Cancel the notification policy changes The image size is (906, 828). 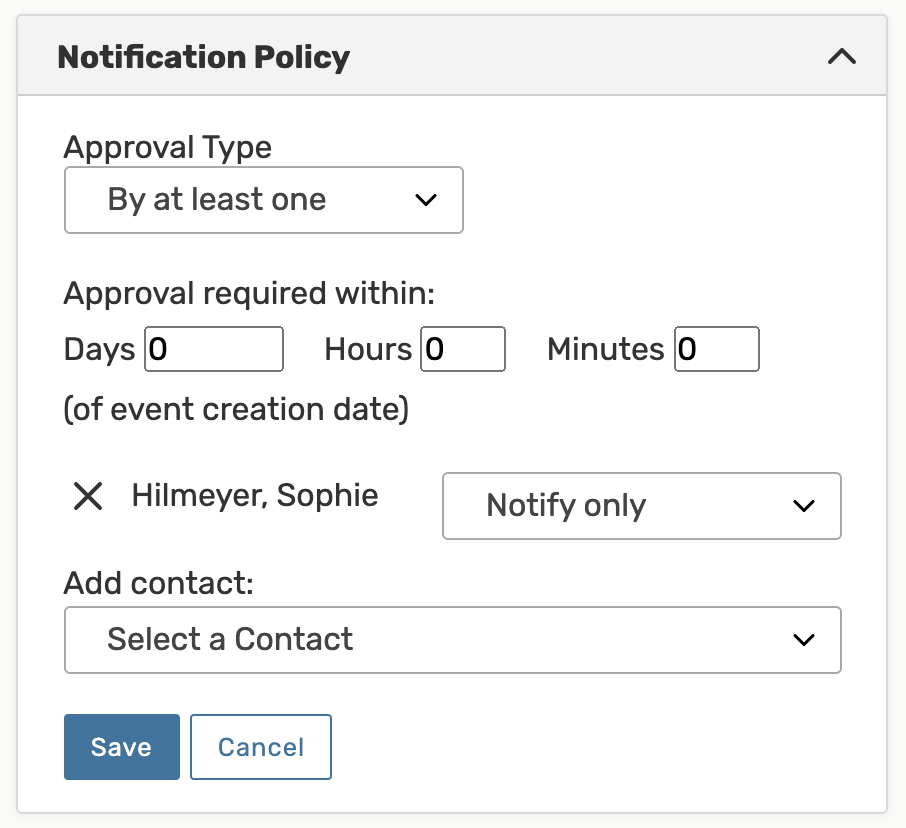pos(261,747)
